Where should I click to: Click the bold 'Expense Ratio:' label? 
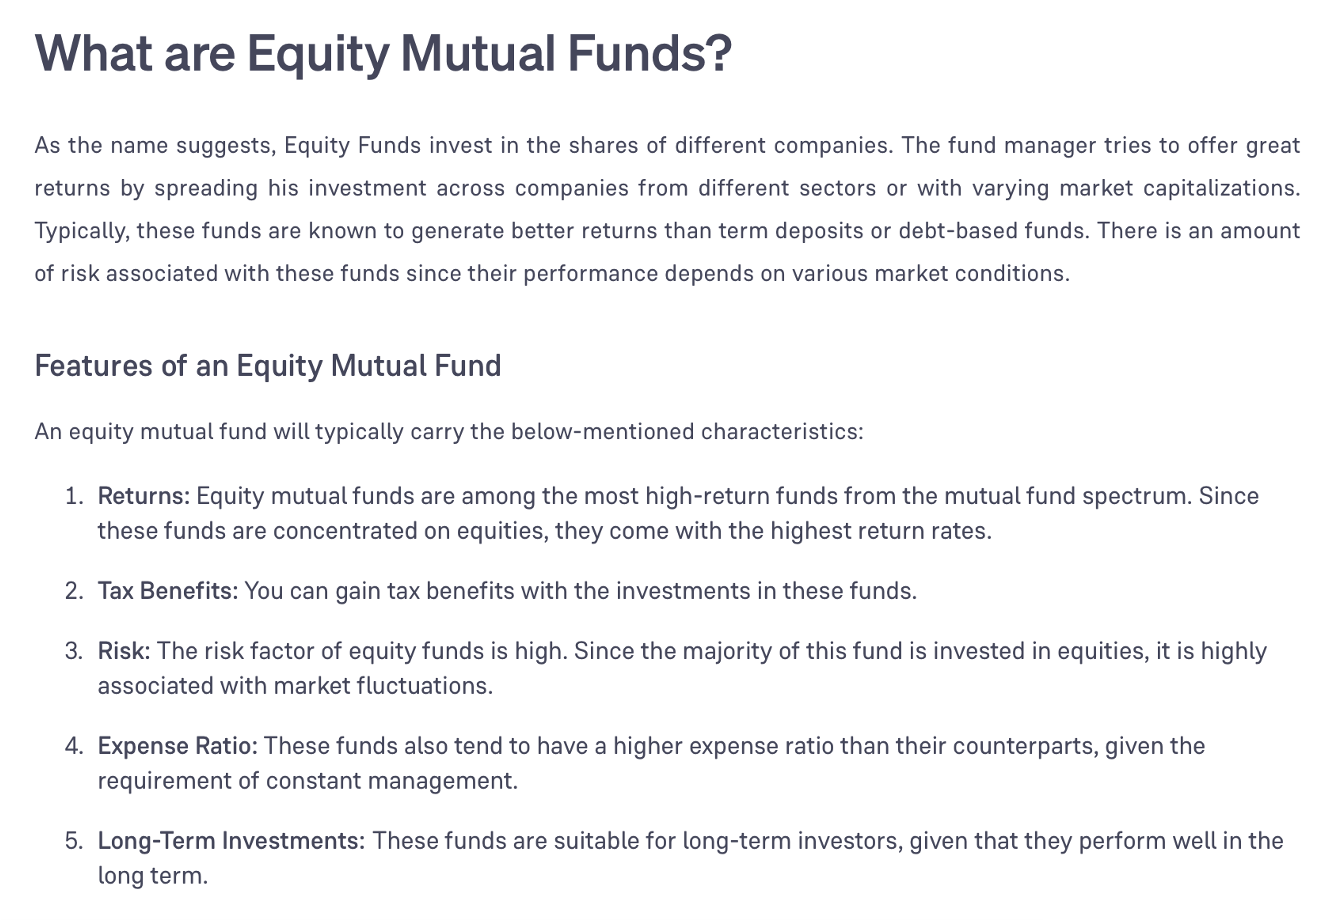[x=178, y=746]
